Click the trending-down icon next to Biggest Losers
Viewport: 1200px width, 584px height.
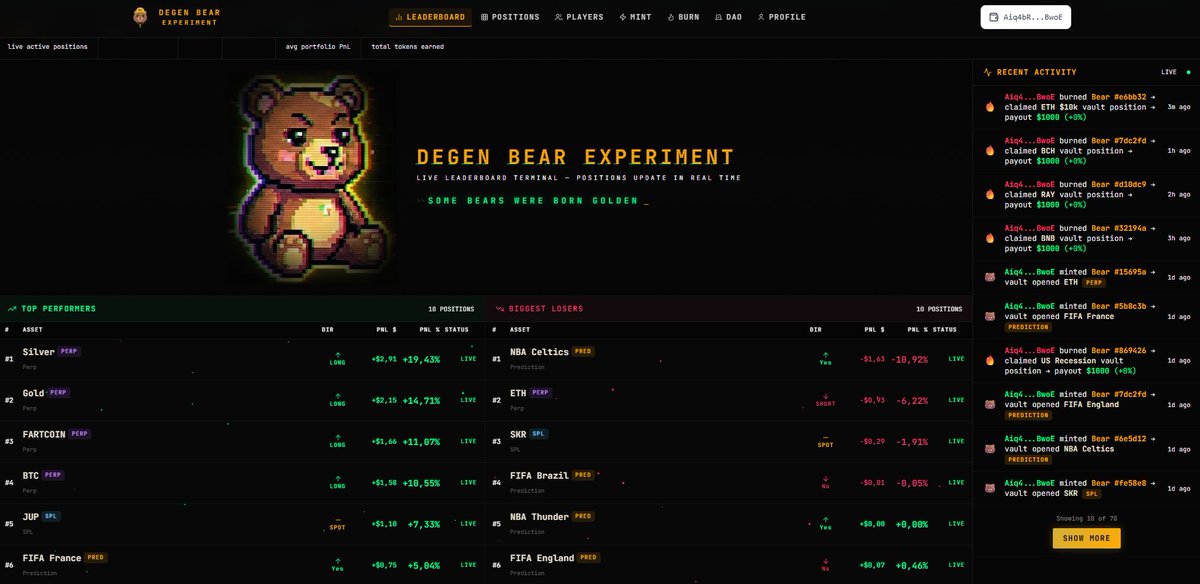[x=499, y=309]
